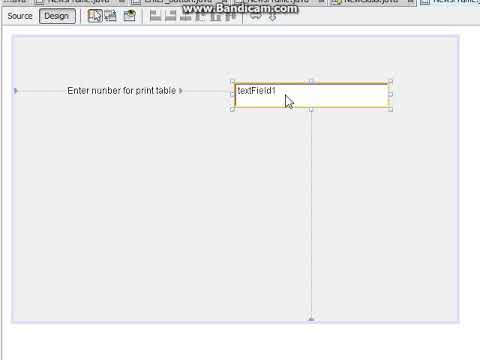Click top-left resize handle of textField1

pyautogui.click(x=232, y=81)
